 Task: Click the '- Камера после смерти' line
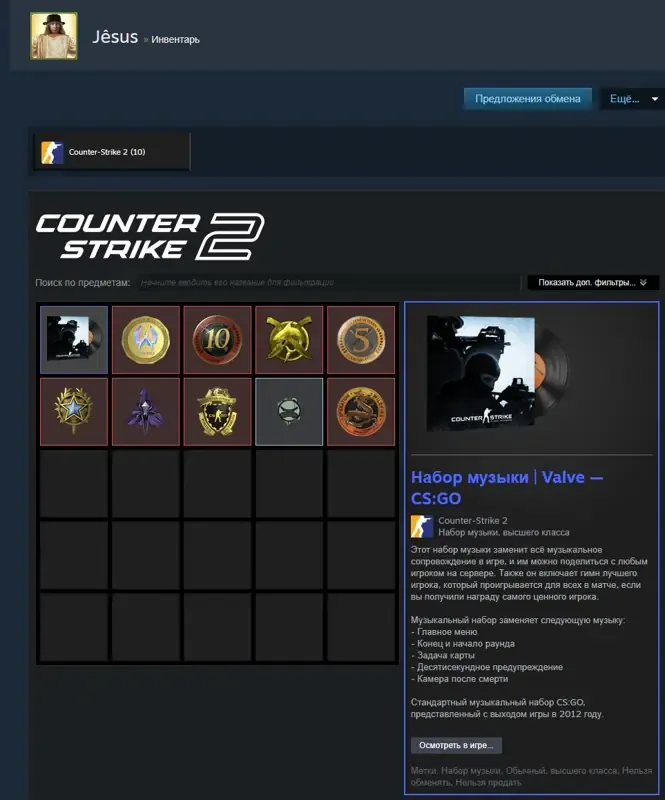(x=459, y=679)
